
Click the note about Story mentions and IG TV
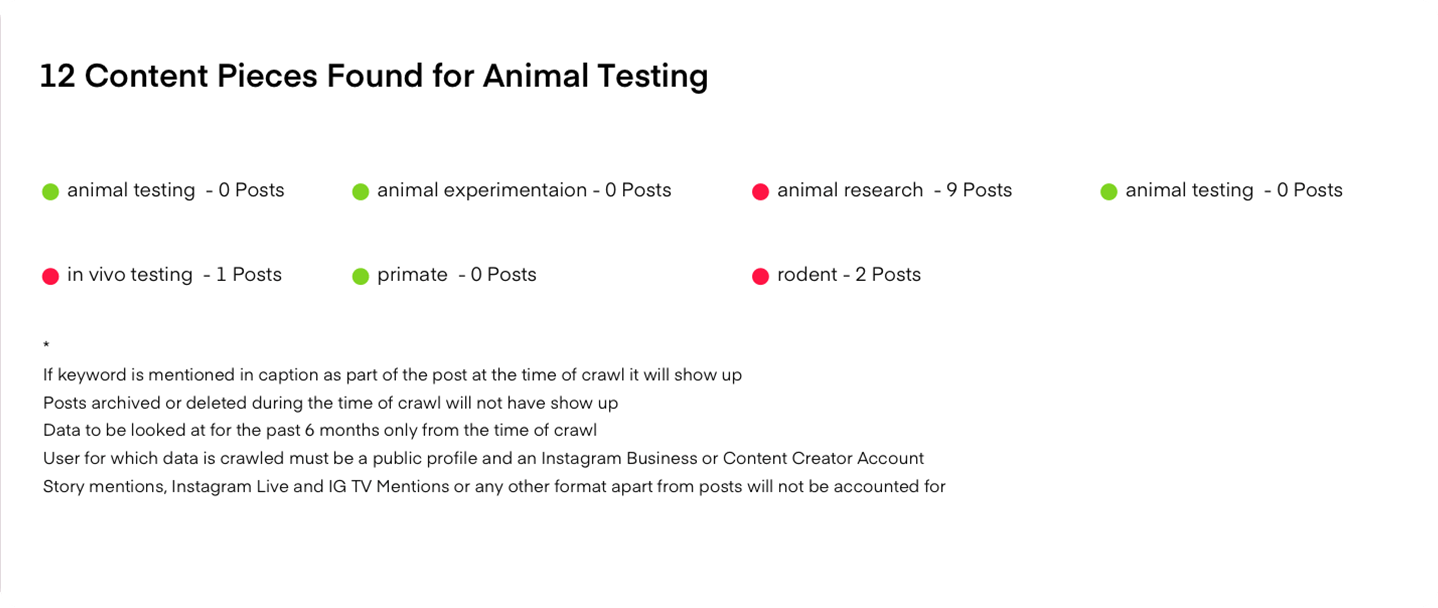[494, 487]
